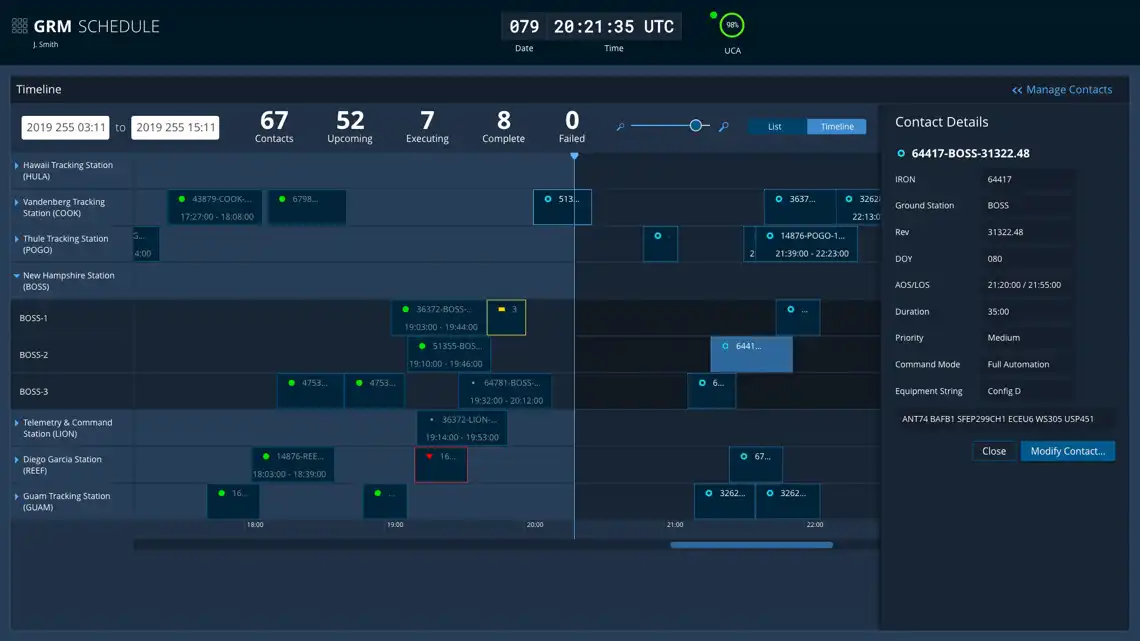
Task: Click the 20:21:35 UTC clock display
Action: (614, 27)
